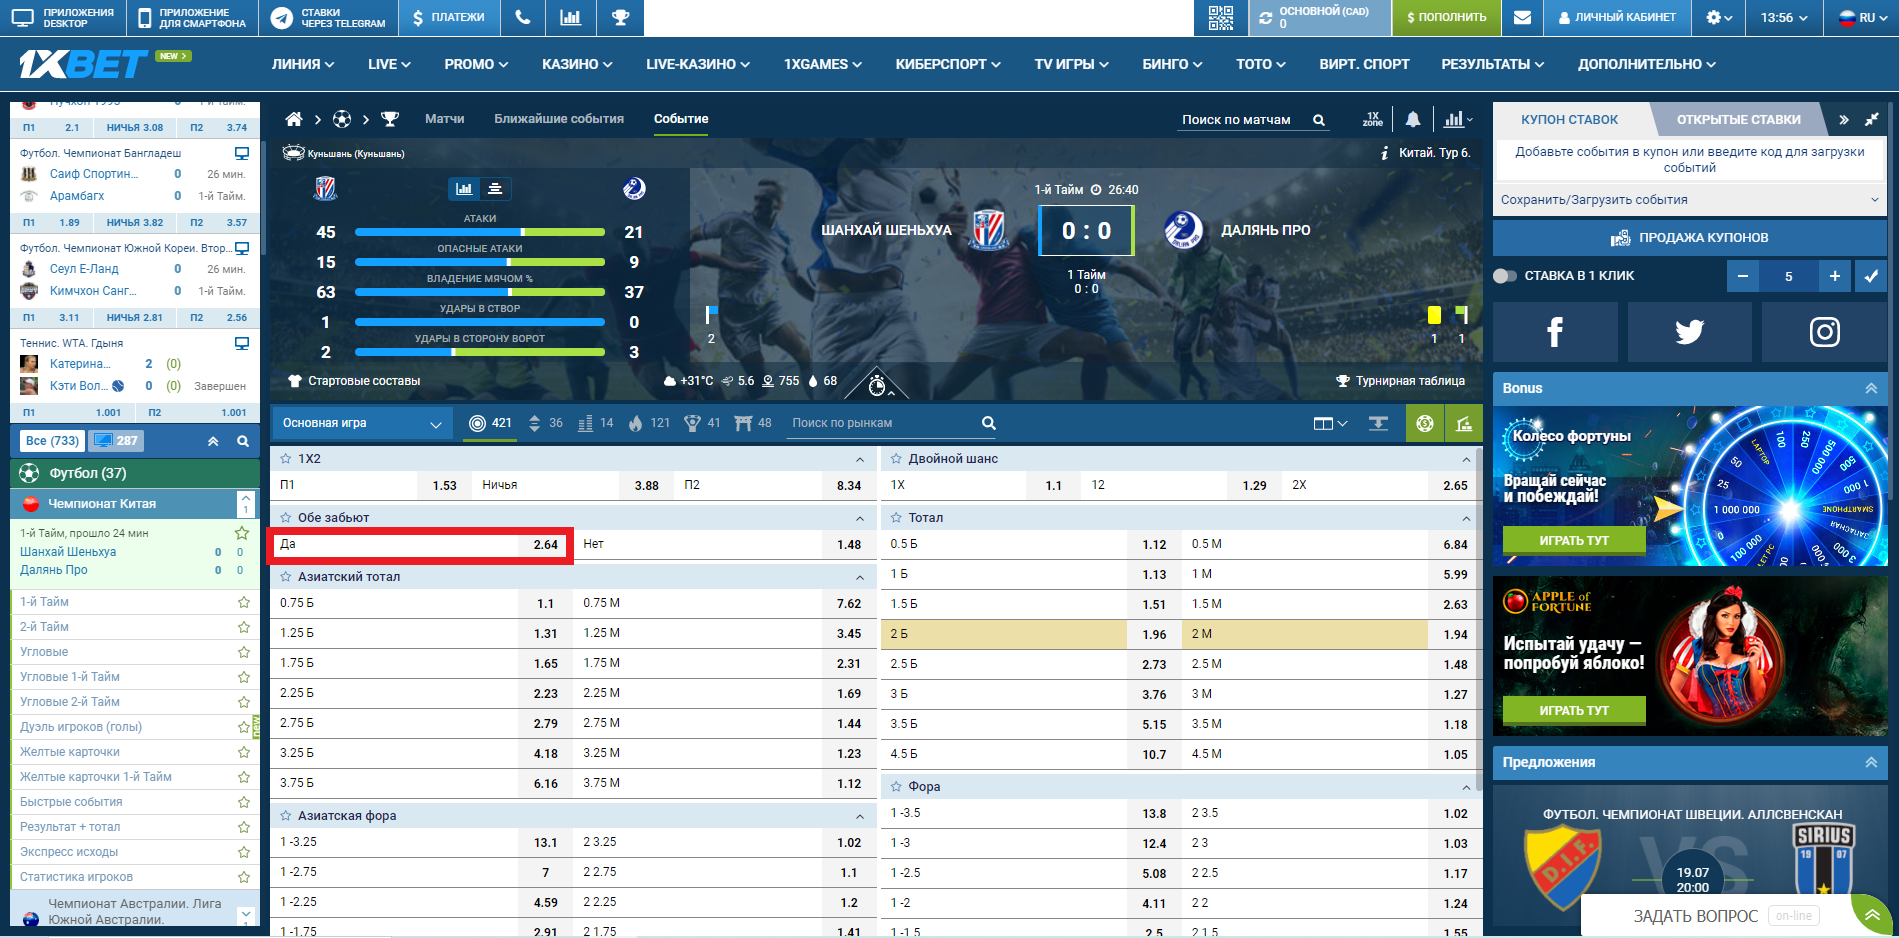The width and height of the screenshot is (1899, 938).
Task: Favorite the Двойной шанс market star
Action: coord(896,459)
